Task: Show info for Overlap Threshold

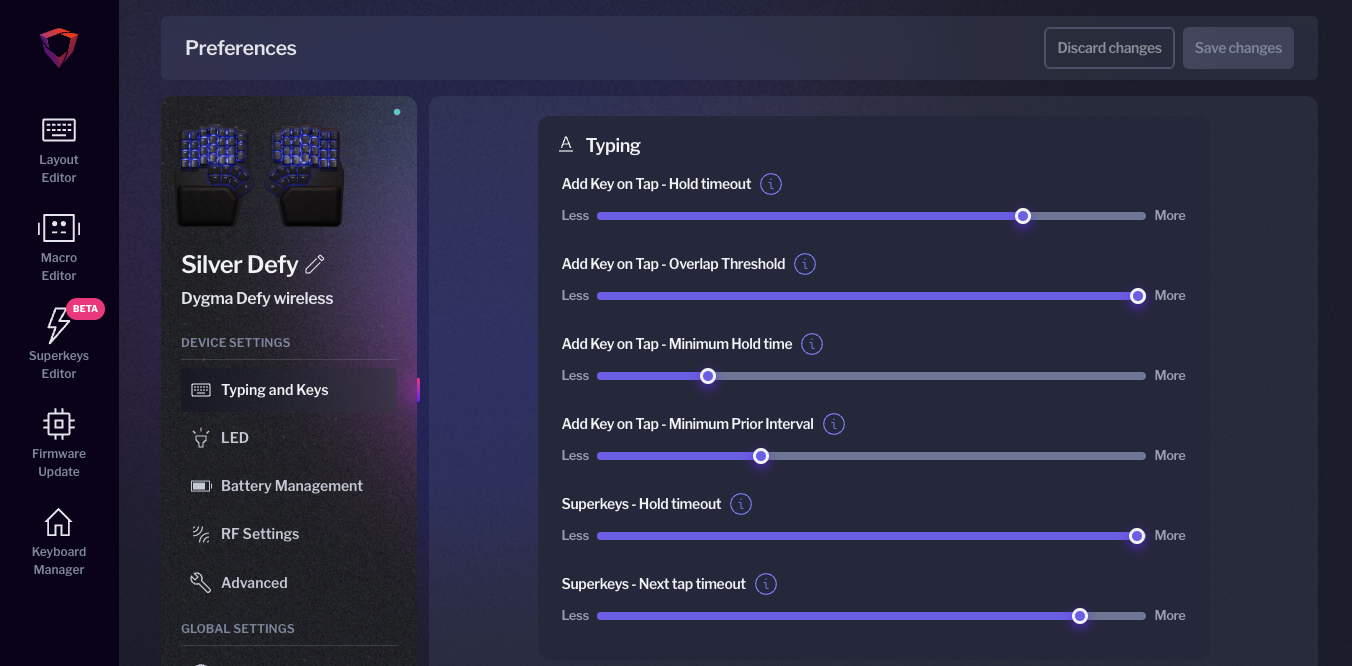Action: pos(805,264)
